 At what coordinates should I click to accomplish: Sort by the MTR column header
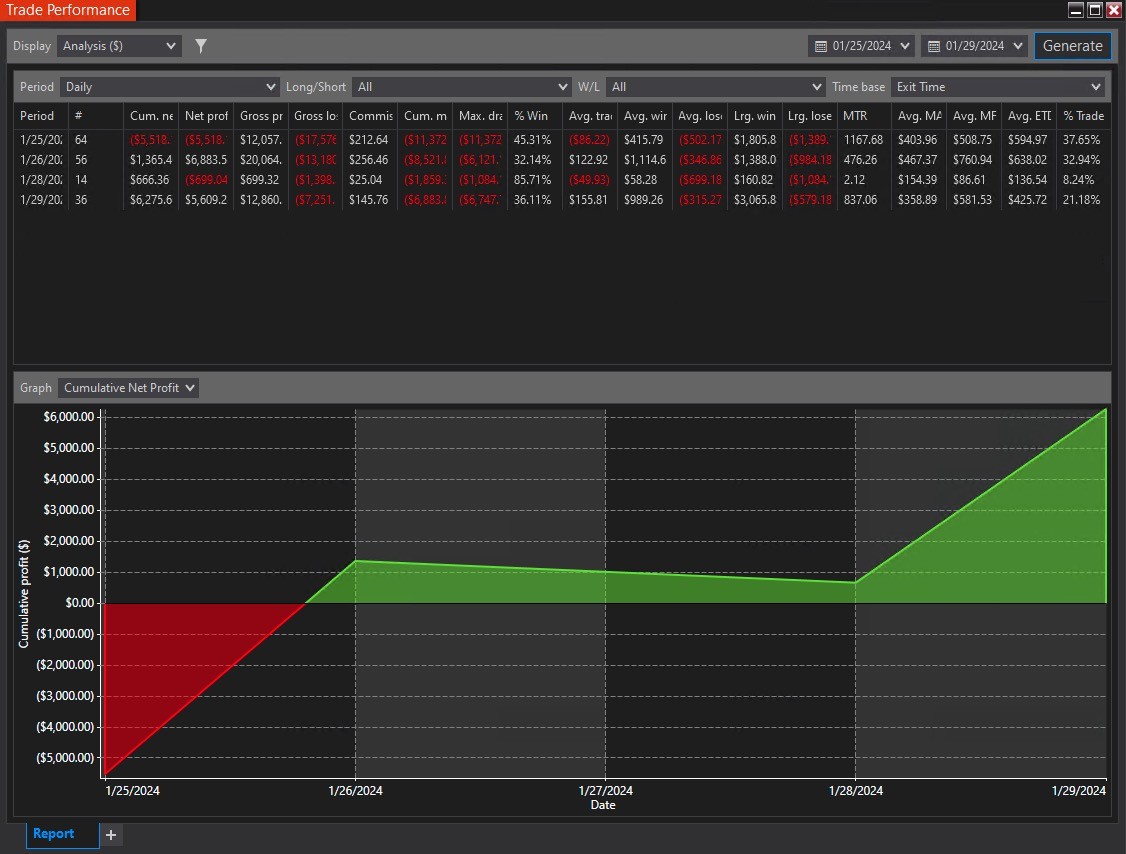click(864, 116)
